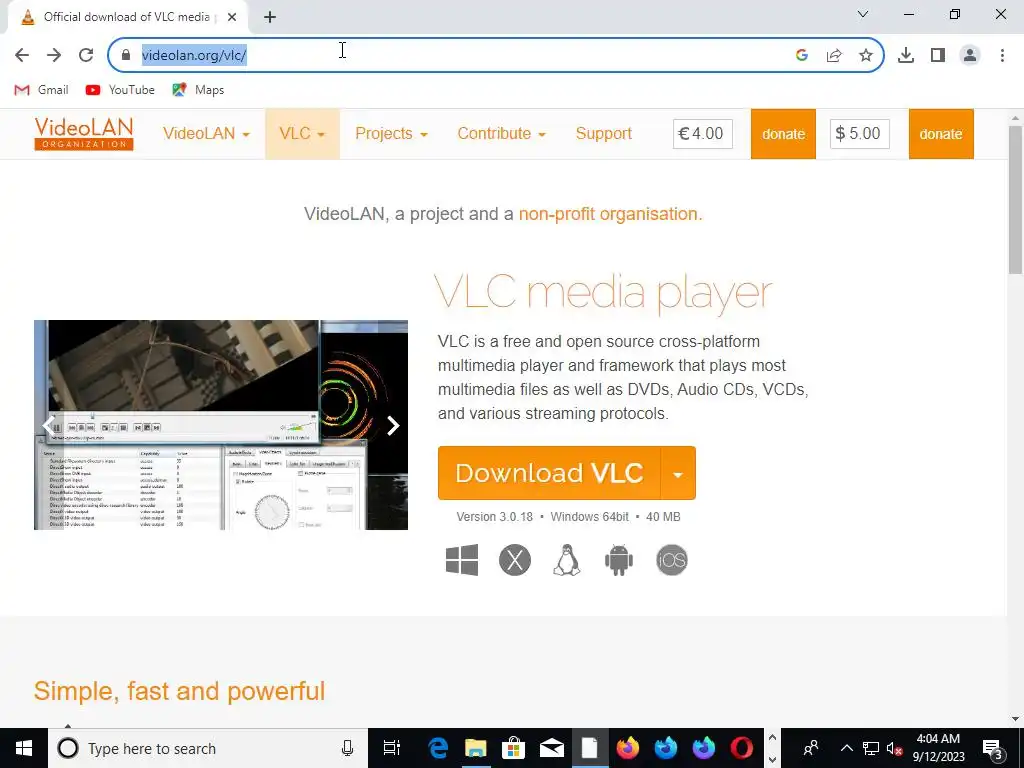Edit the € 4.00 donation amount field
Image resolution: width=1024 pixels, height=768 pixels.
tap(703, 134)
